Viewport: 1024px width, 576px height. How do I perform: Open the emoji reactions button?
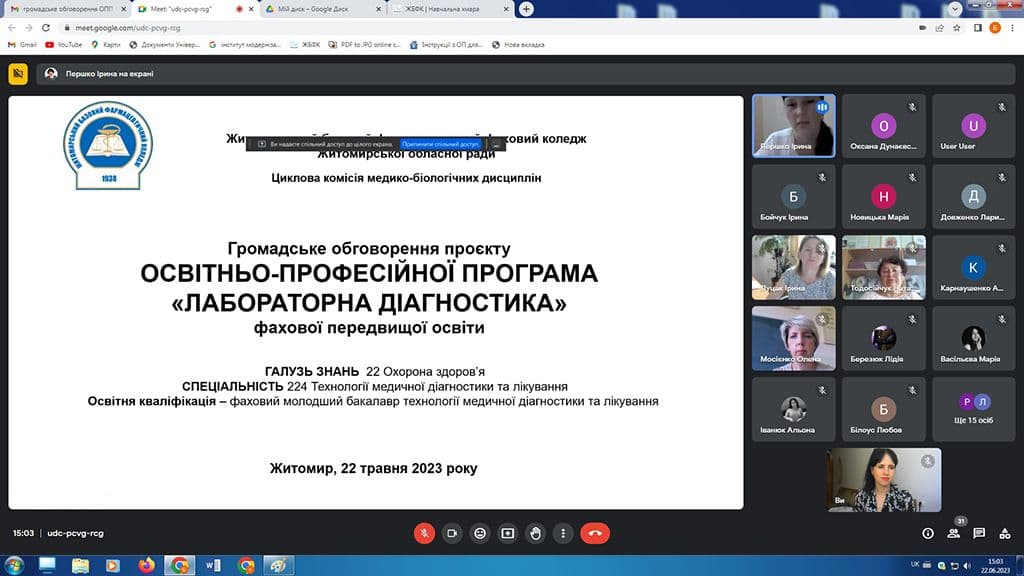tap(480, 534)
